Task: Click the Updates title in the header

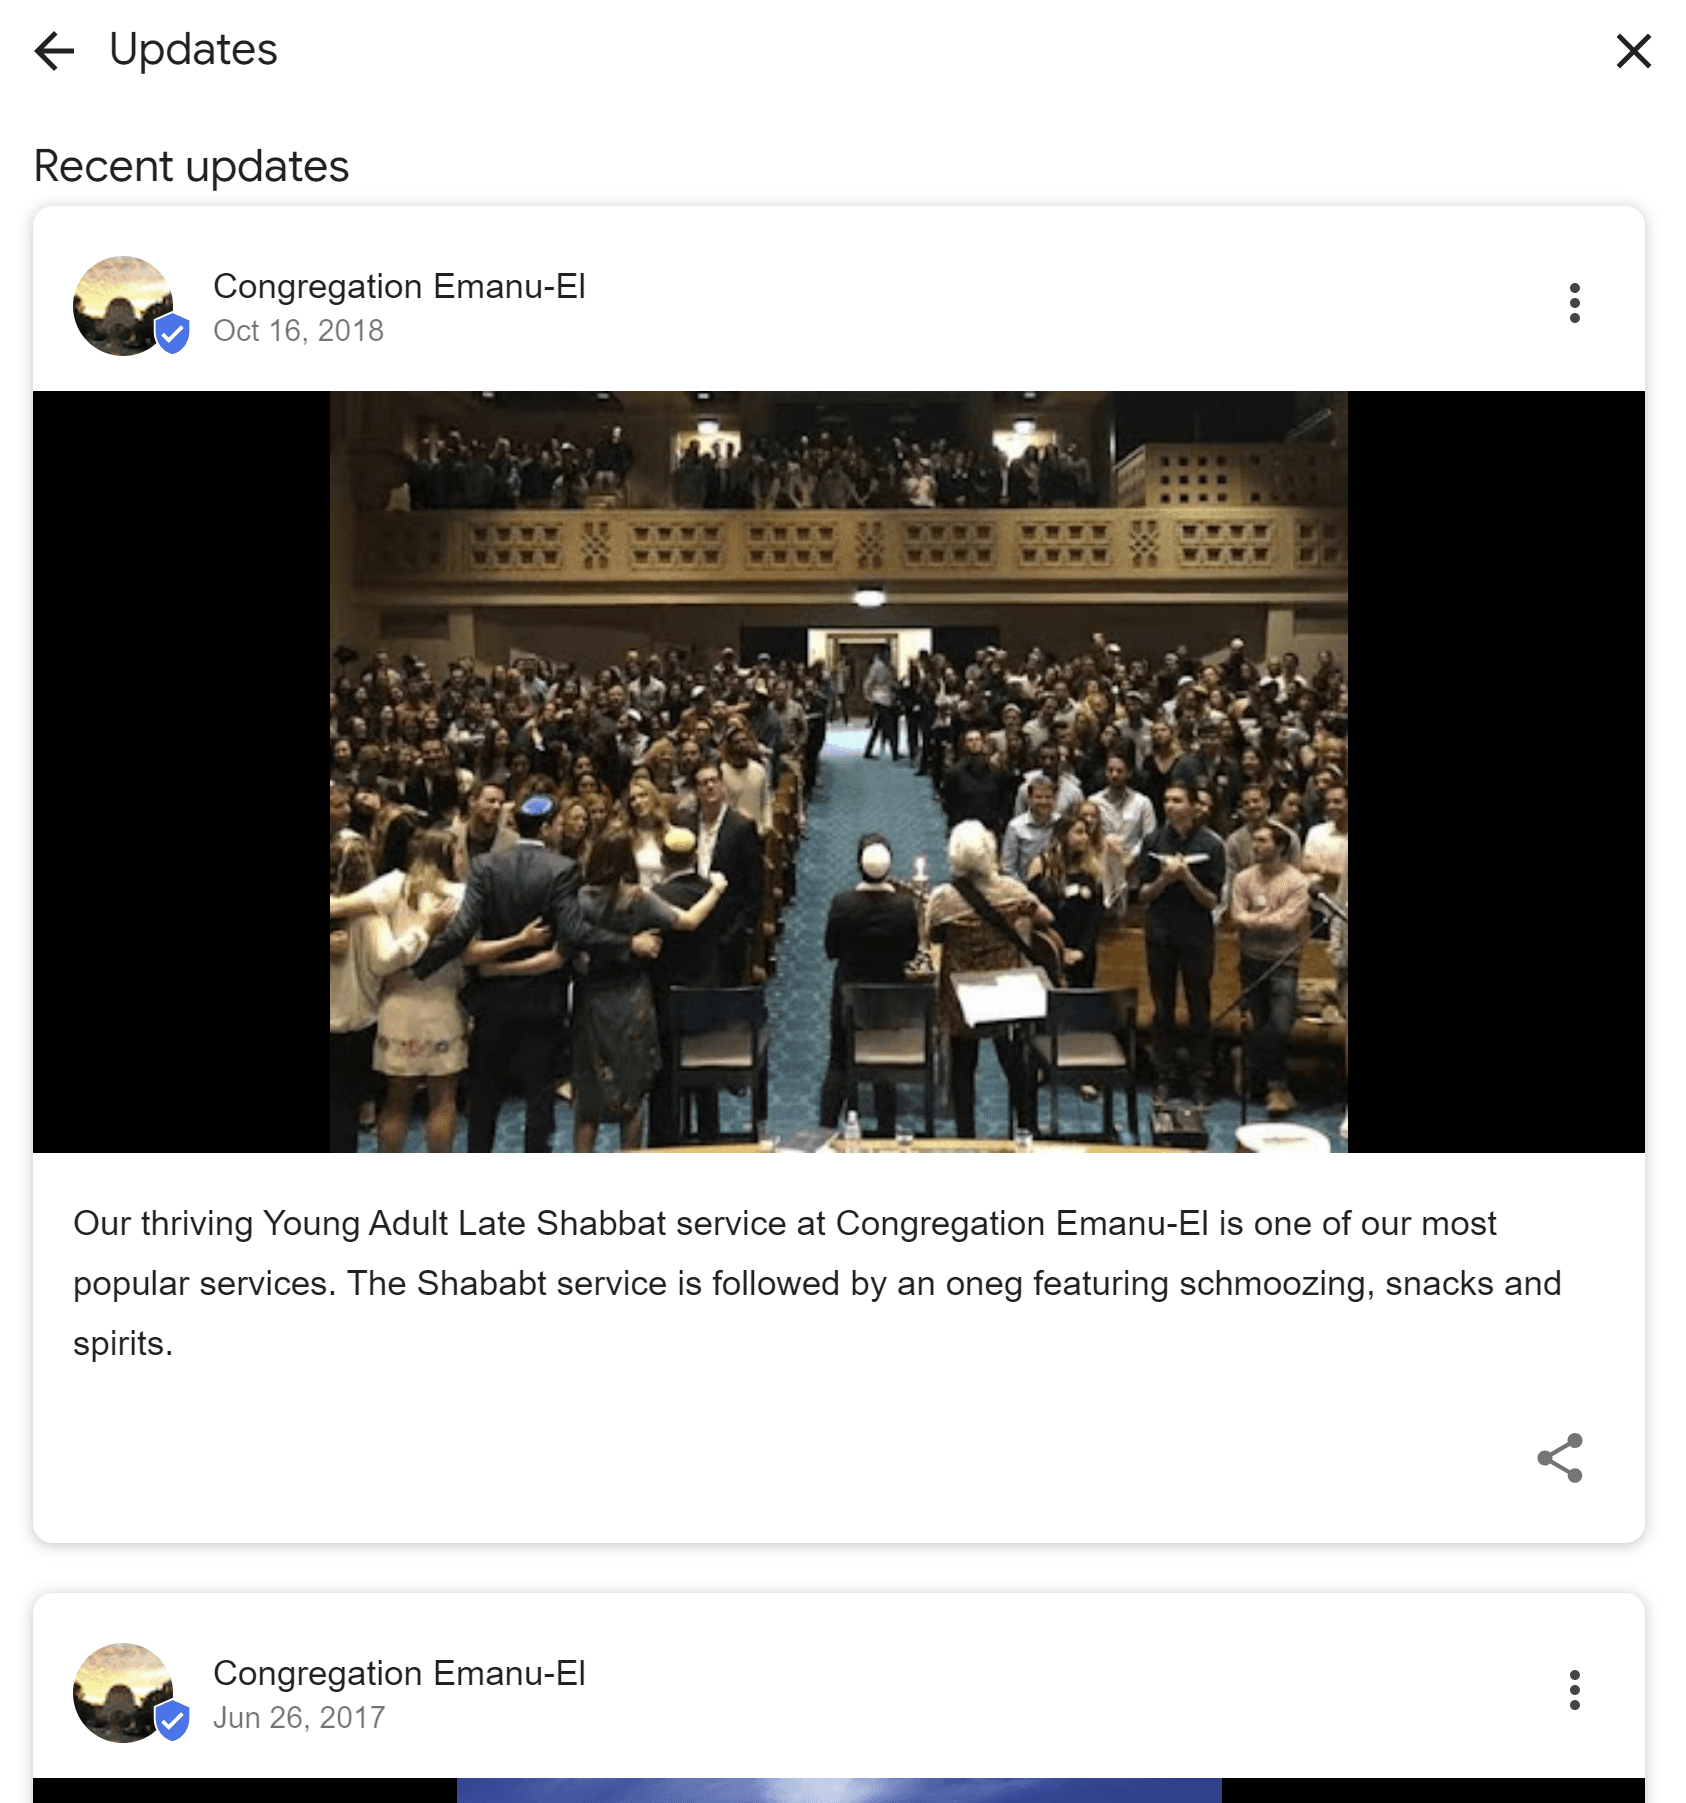Action: pyautogui.click(x=193, y=49)
